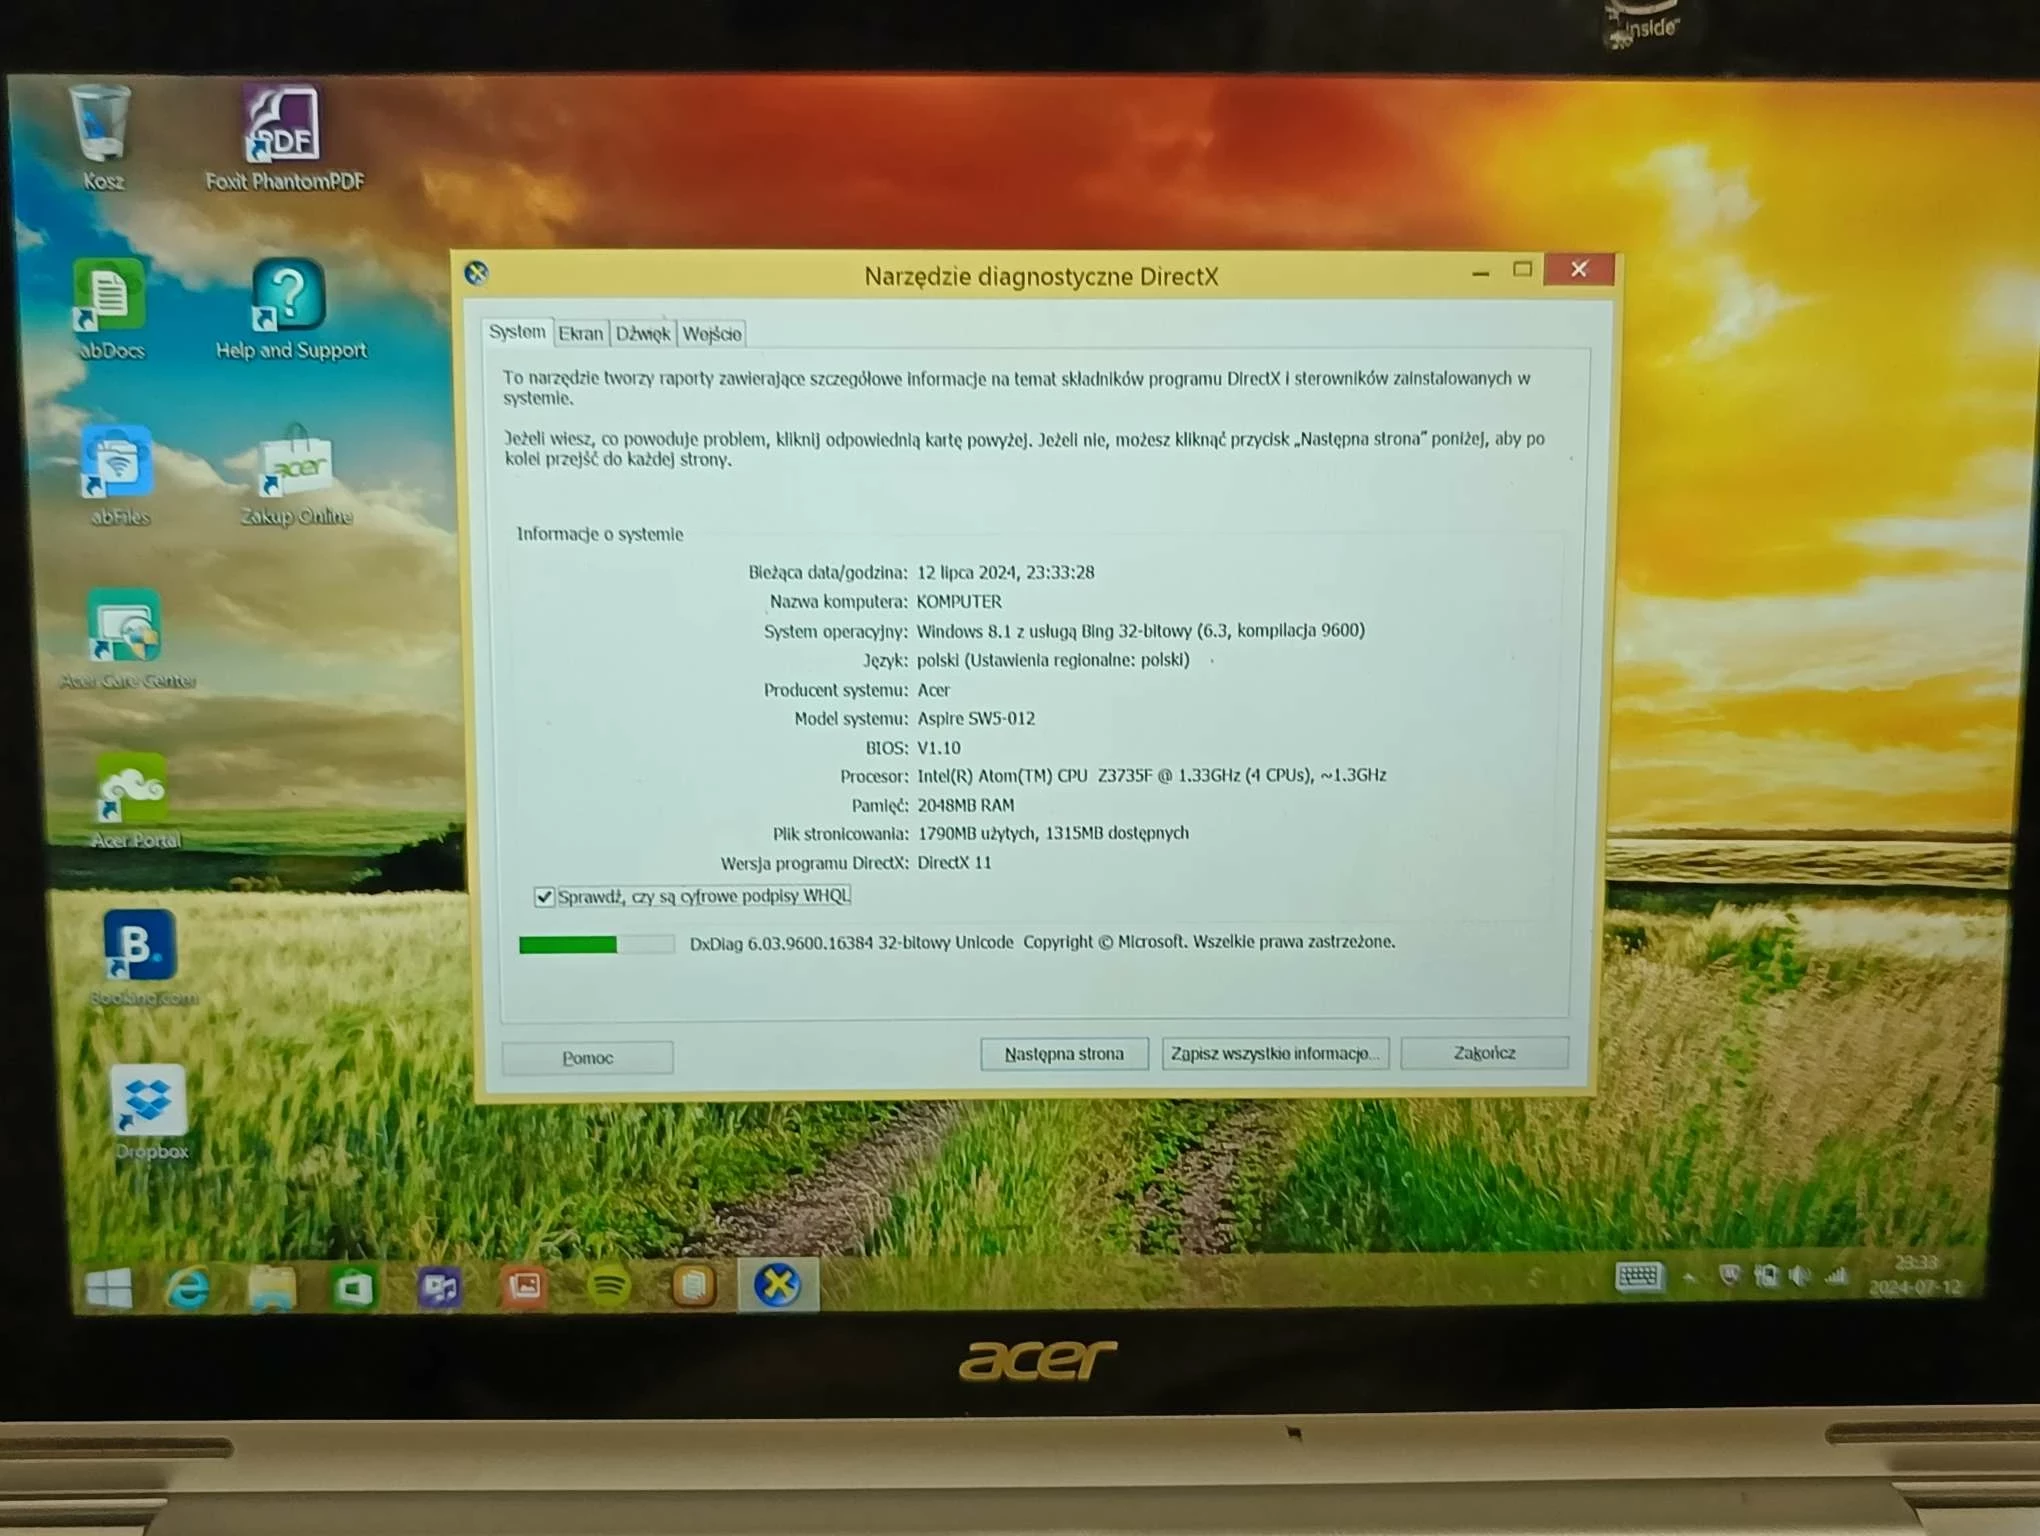
Task: Click the DirectX icon in the title bar
Action: (477, 273)
